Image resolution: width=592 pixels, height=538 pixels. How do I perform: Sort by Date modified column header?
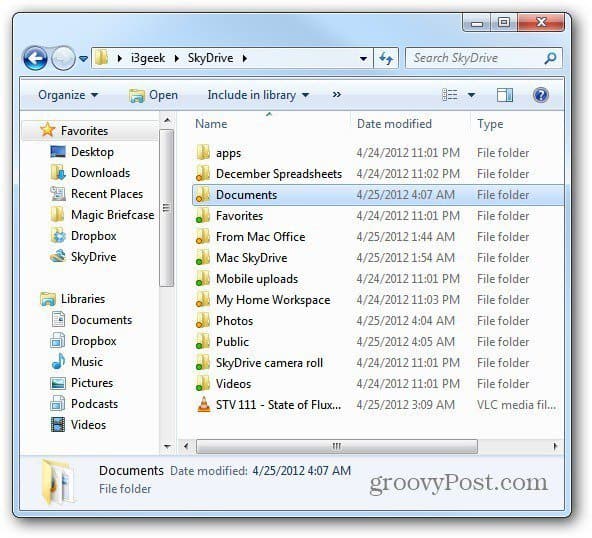tap(394, 124)
